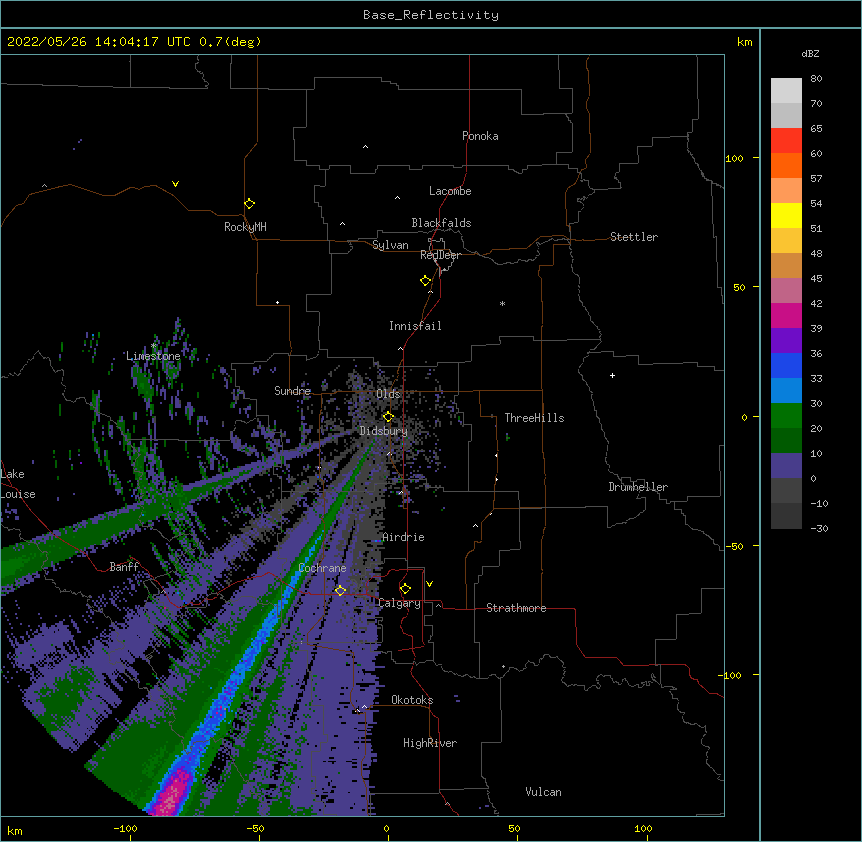Screen dimensions: 862x842
Task: Click the bright green legend swatch for 20-30 dBZ
Action: tap(786, 416)
